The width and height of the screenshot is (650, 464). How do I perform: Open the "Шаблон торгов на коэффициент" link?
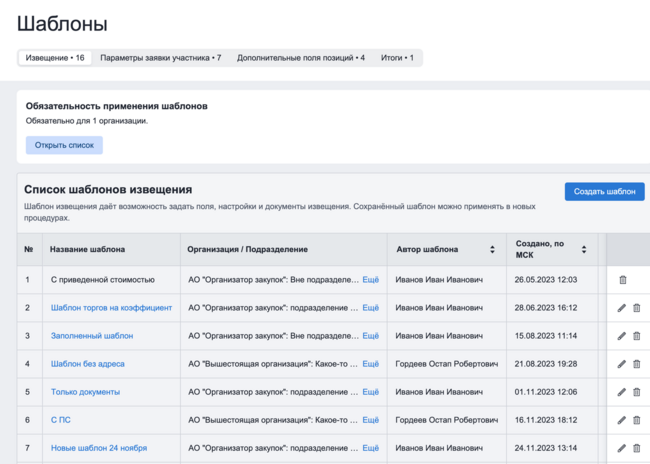(111, 308)
